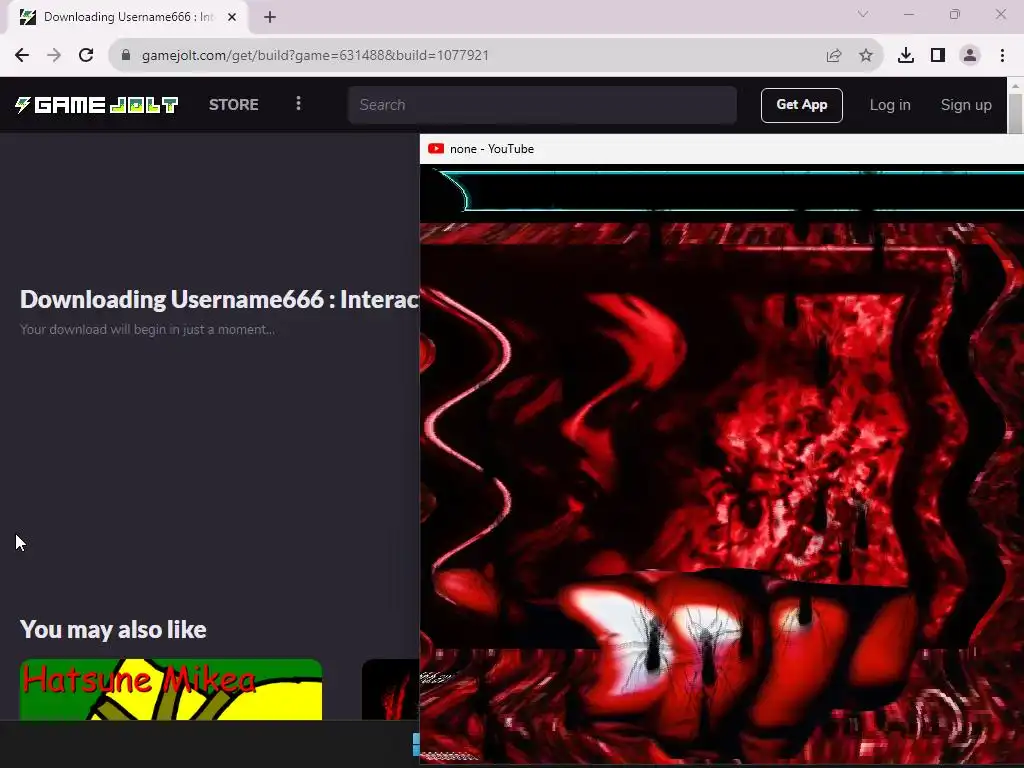Click the address bar URL
Viewport: 1024px width, 768px height.
pos(315,56)
